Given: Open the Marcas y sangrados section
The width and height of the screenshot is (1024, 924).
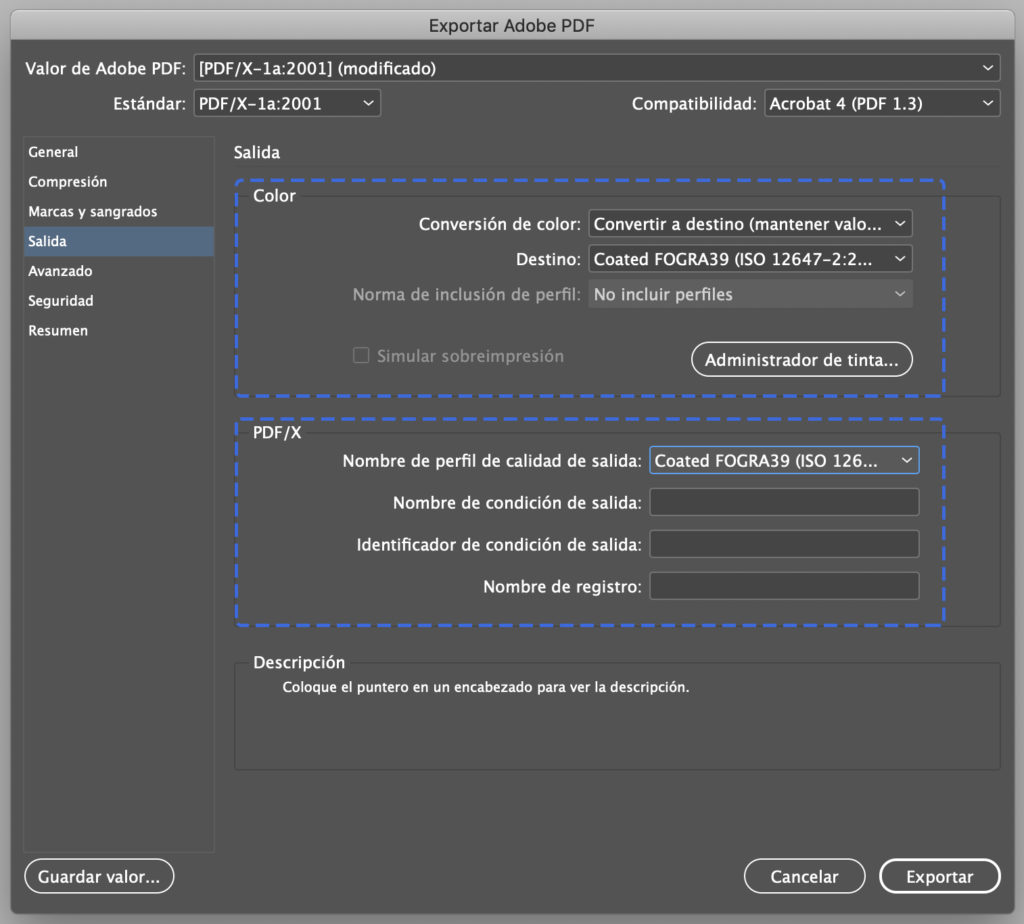Looking at the screenshot, I should [x=119, y=212].
